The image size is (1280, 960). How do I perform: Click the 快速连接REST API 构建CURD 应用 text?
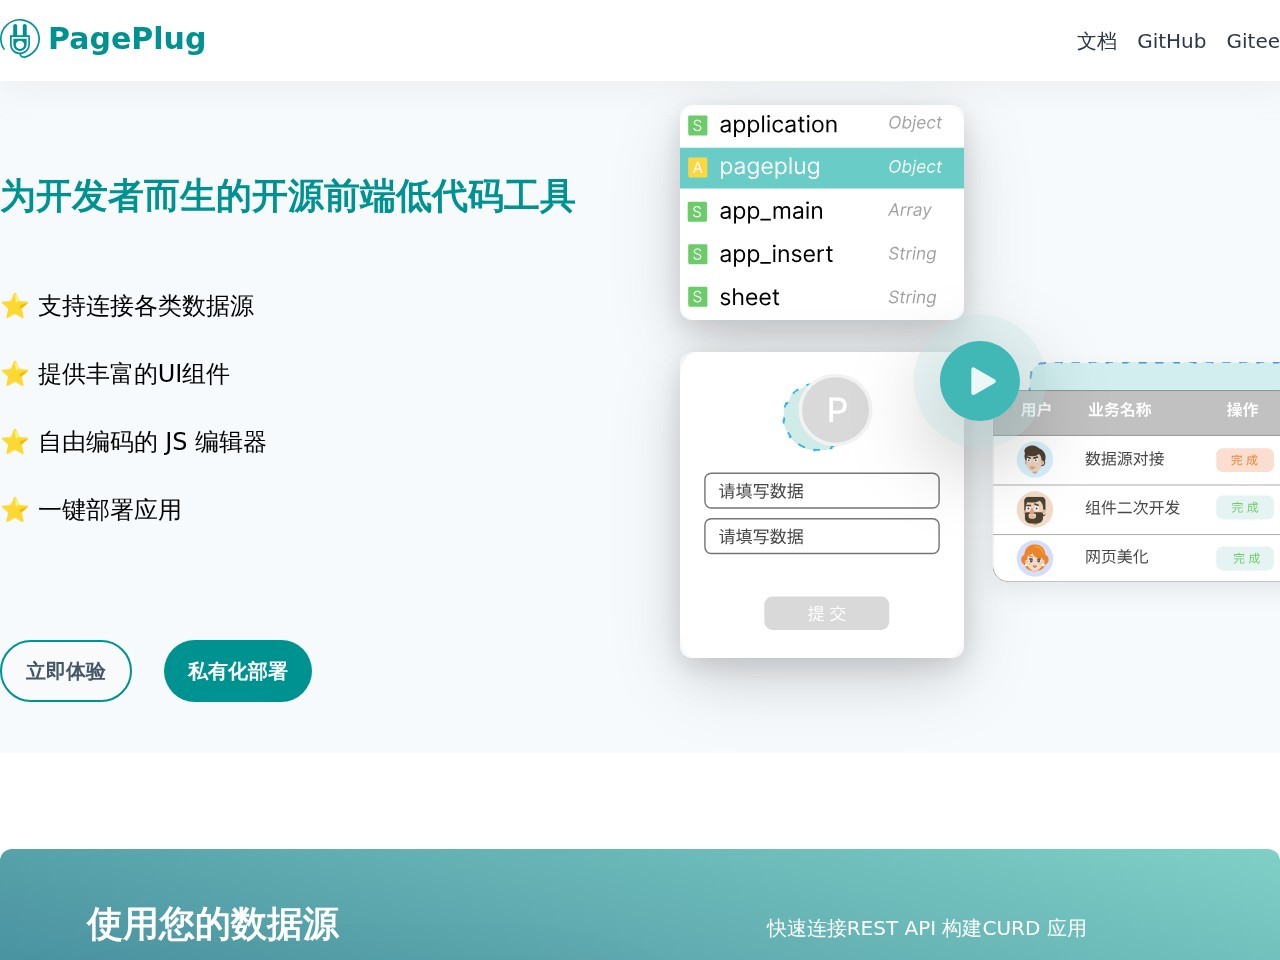927,928
